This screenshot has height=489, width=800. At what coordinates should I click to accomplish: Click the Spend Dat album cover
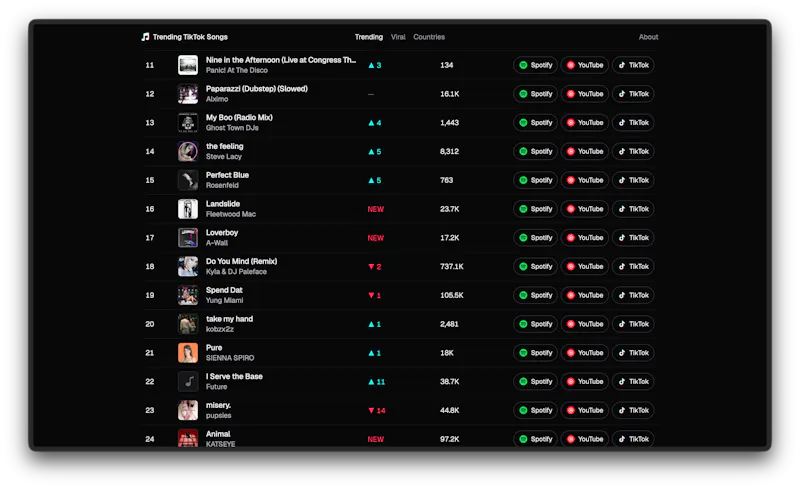(x=188, y=295)
